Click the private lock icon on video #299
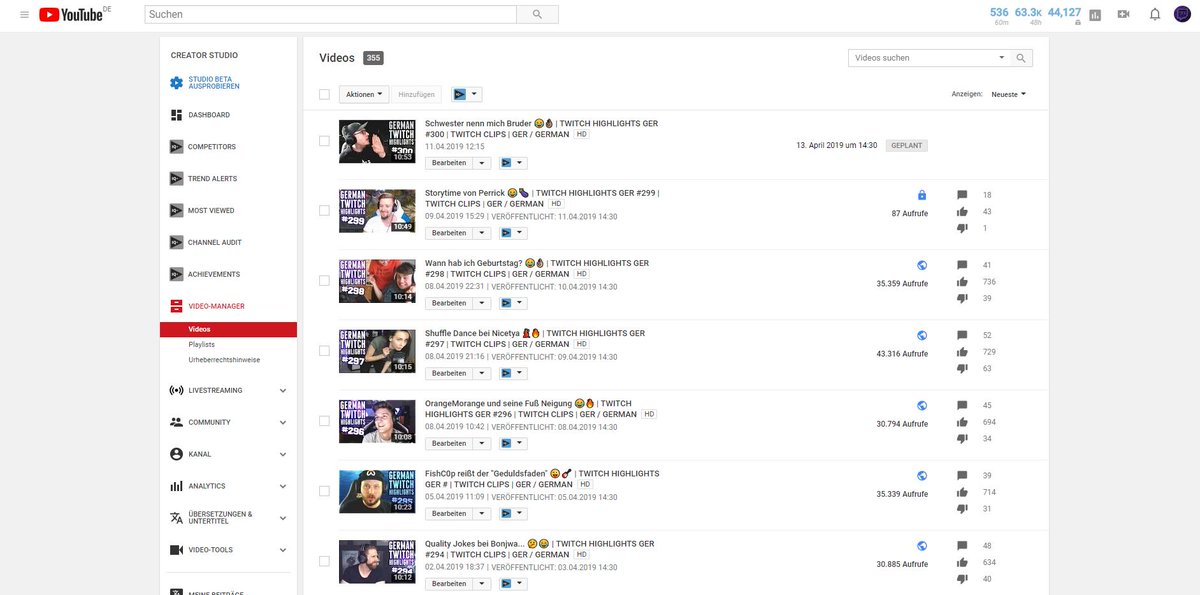The width and height of the screenshot is (1200, 595). click(922, 195)
